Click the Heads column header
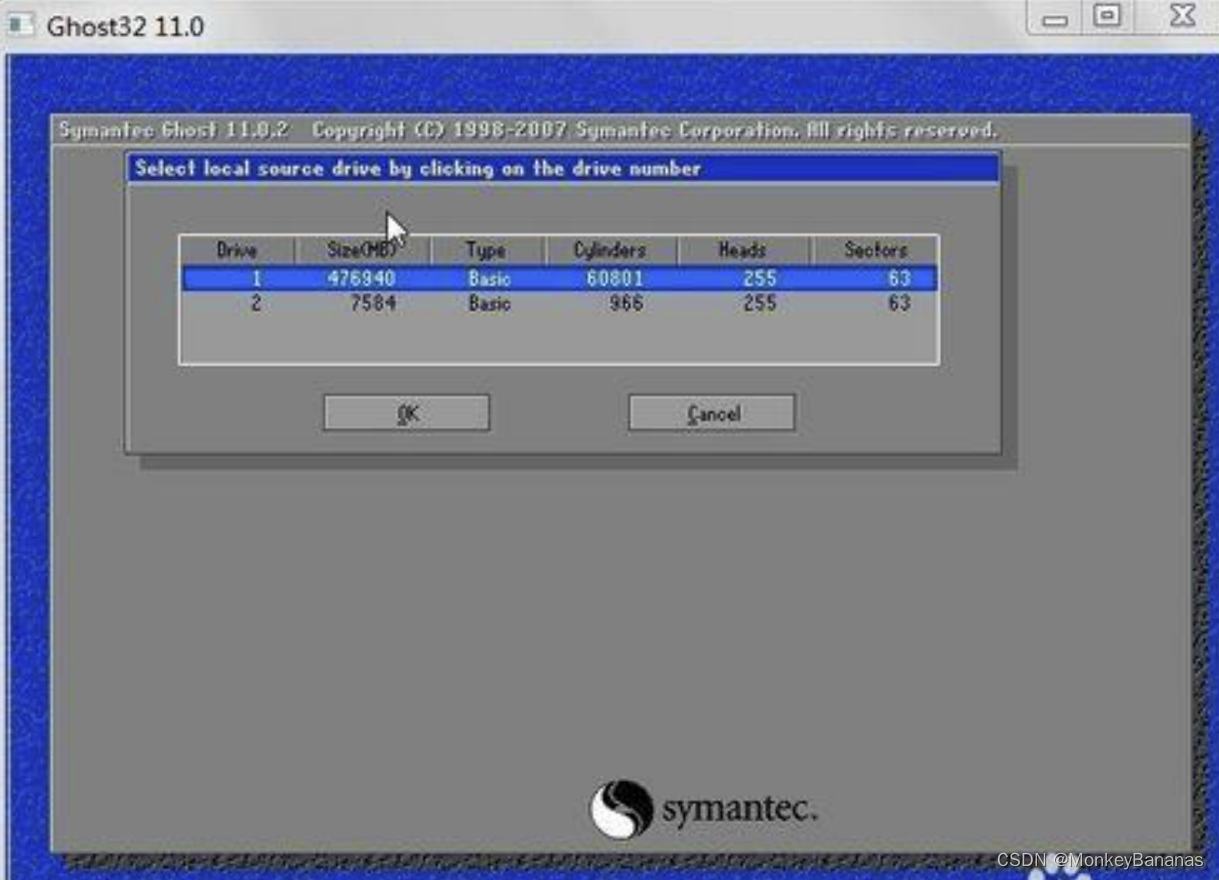 tap(743, 250)
